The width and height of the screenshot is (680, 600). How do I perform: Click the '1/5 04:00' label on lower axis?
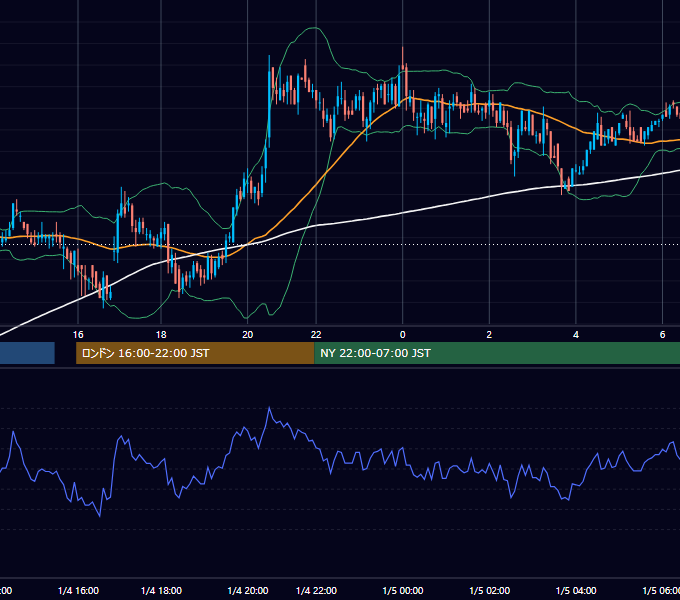[x=576, y=590]
